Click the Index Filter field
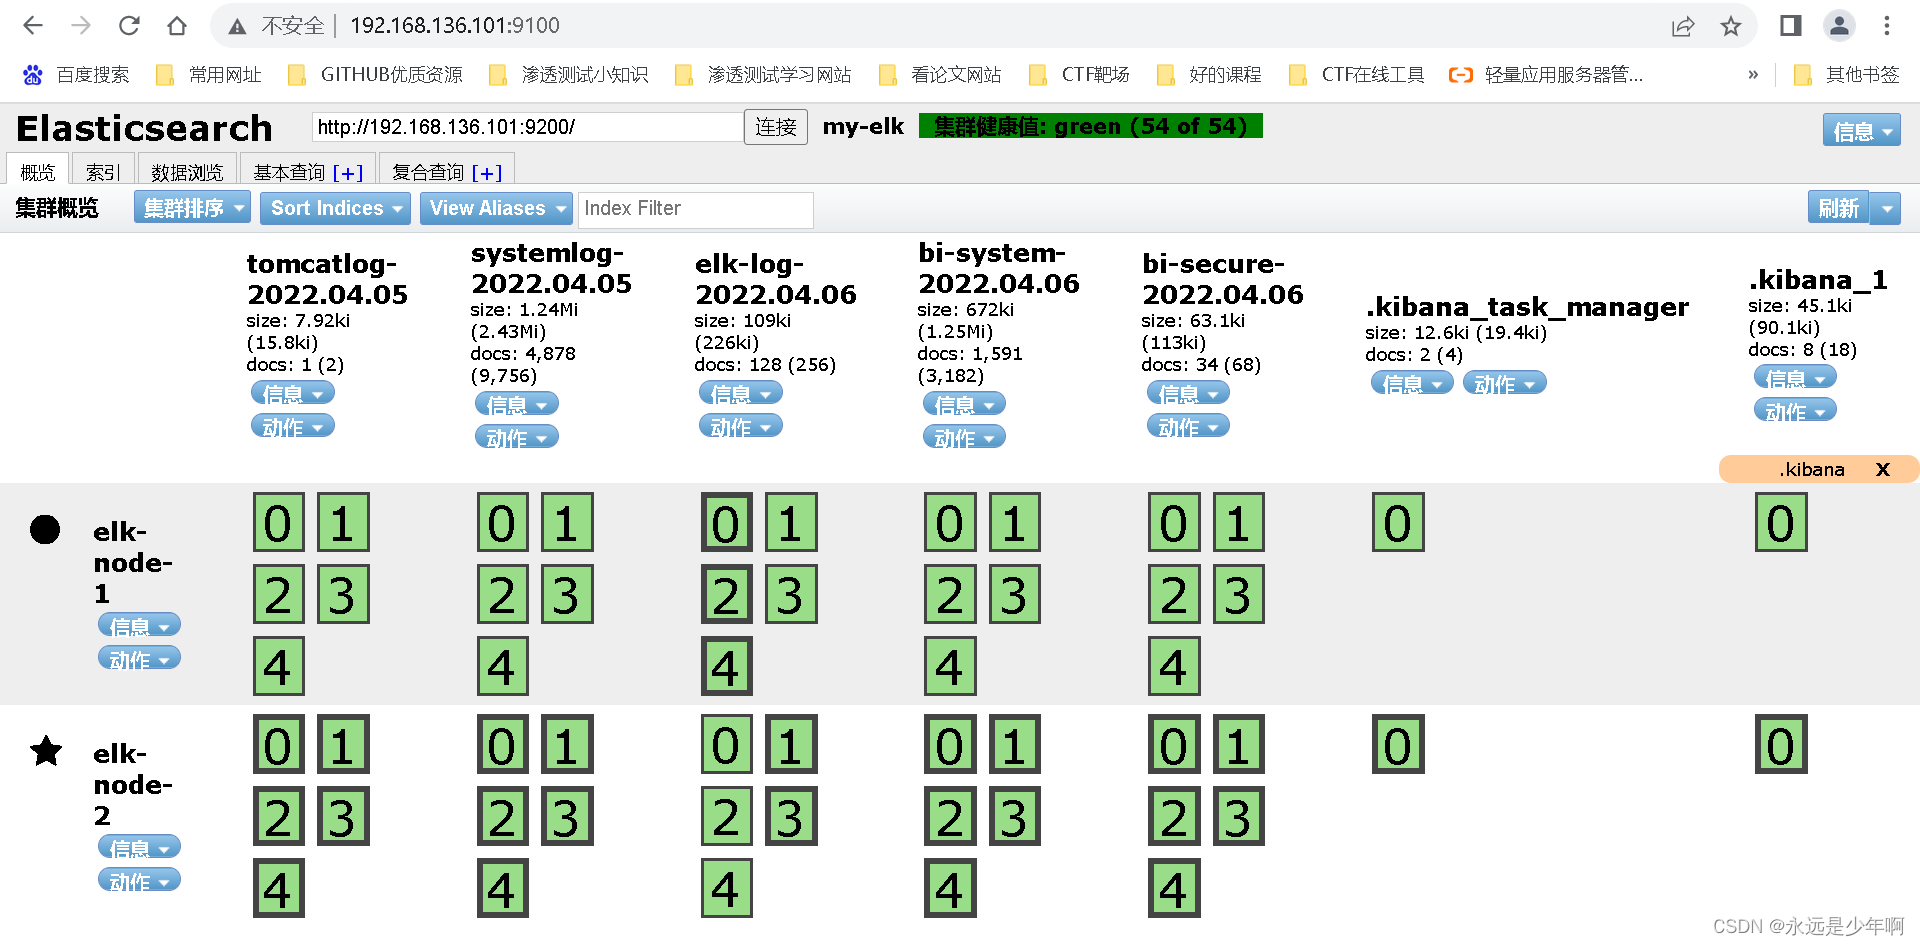This screenshot has height=946, width=1920. (x=696, y=208)
